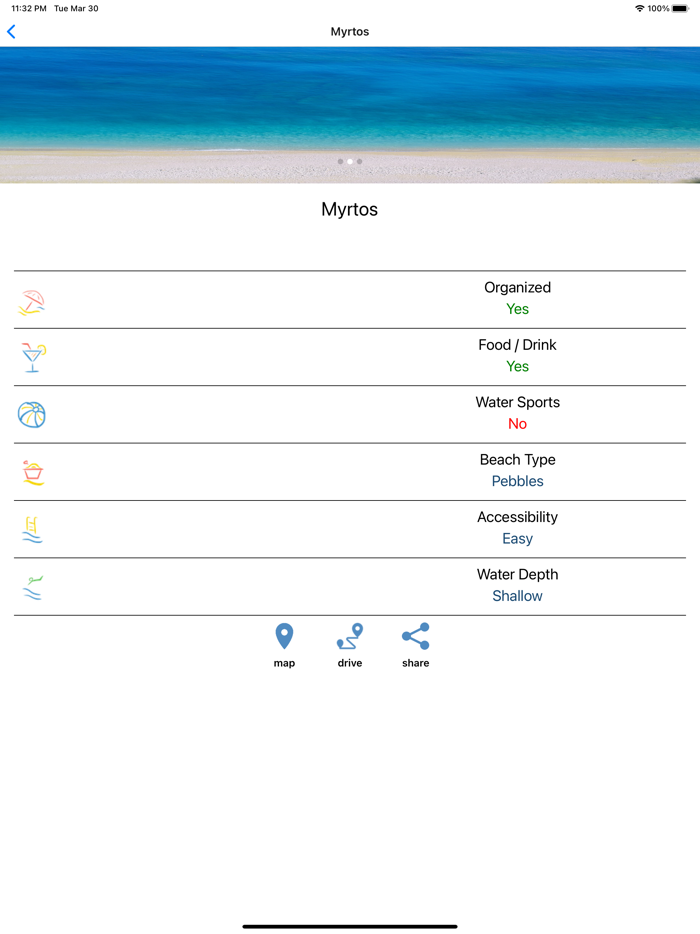Image resolution: width=700 pixels, height=934 pixels.
Task: Tap the sand bucket Beach Type icon
Action: (33, 473)
